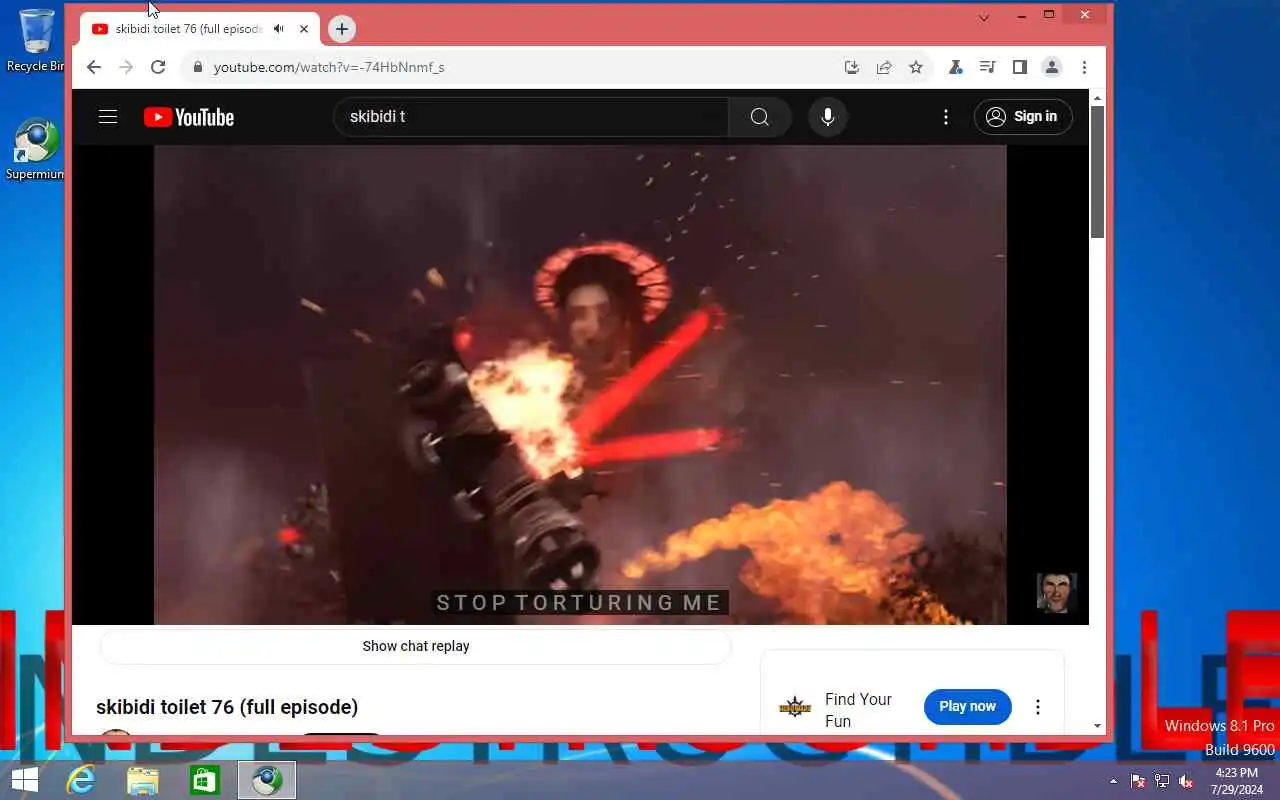Open the Action Center flag icon

point(1138,781)
